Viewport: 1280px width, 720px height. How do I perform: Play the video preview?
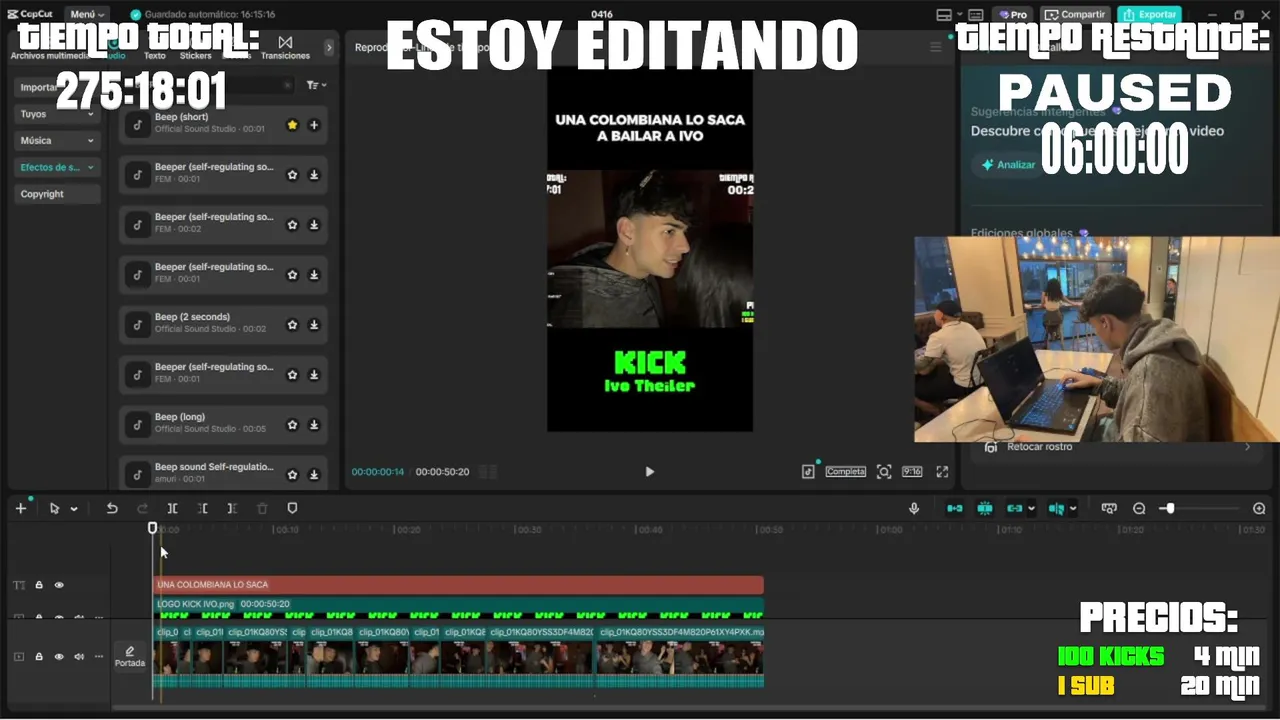tap(649, 471)
